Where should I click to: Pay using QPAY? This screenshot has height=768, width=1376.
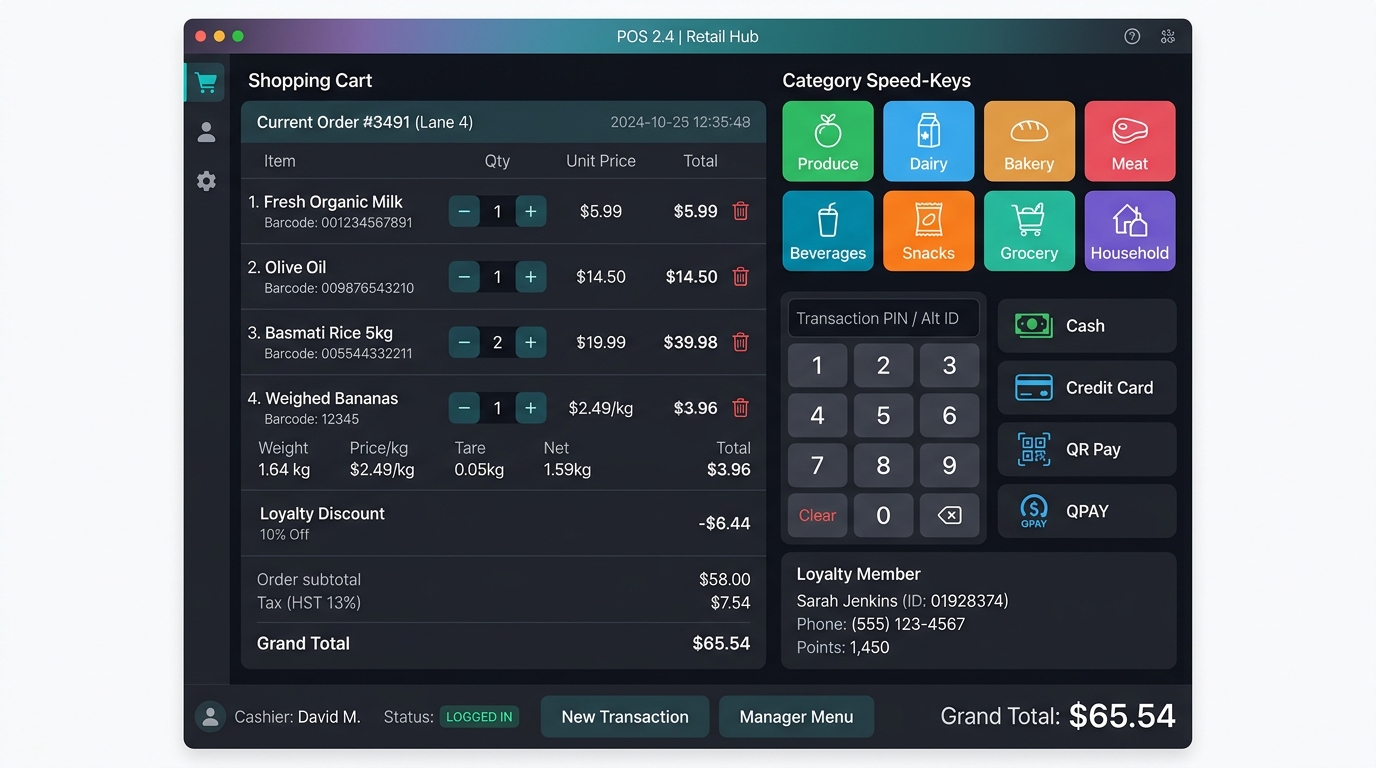pos(1087,511)
